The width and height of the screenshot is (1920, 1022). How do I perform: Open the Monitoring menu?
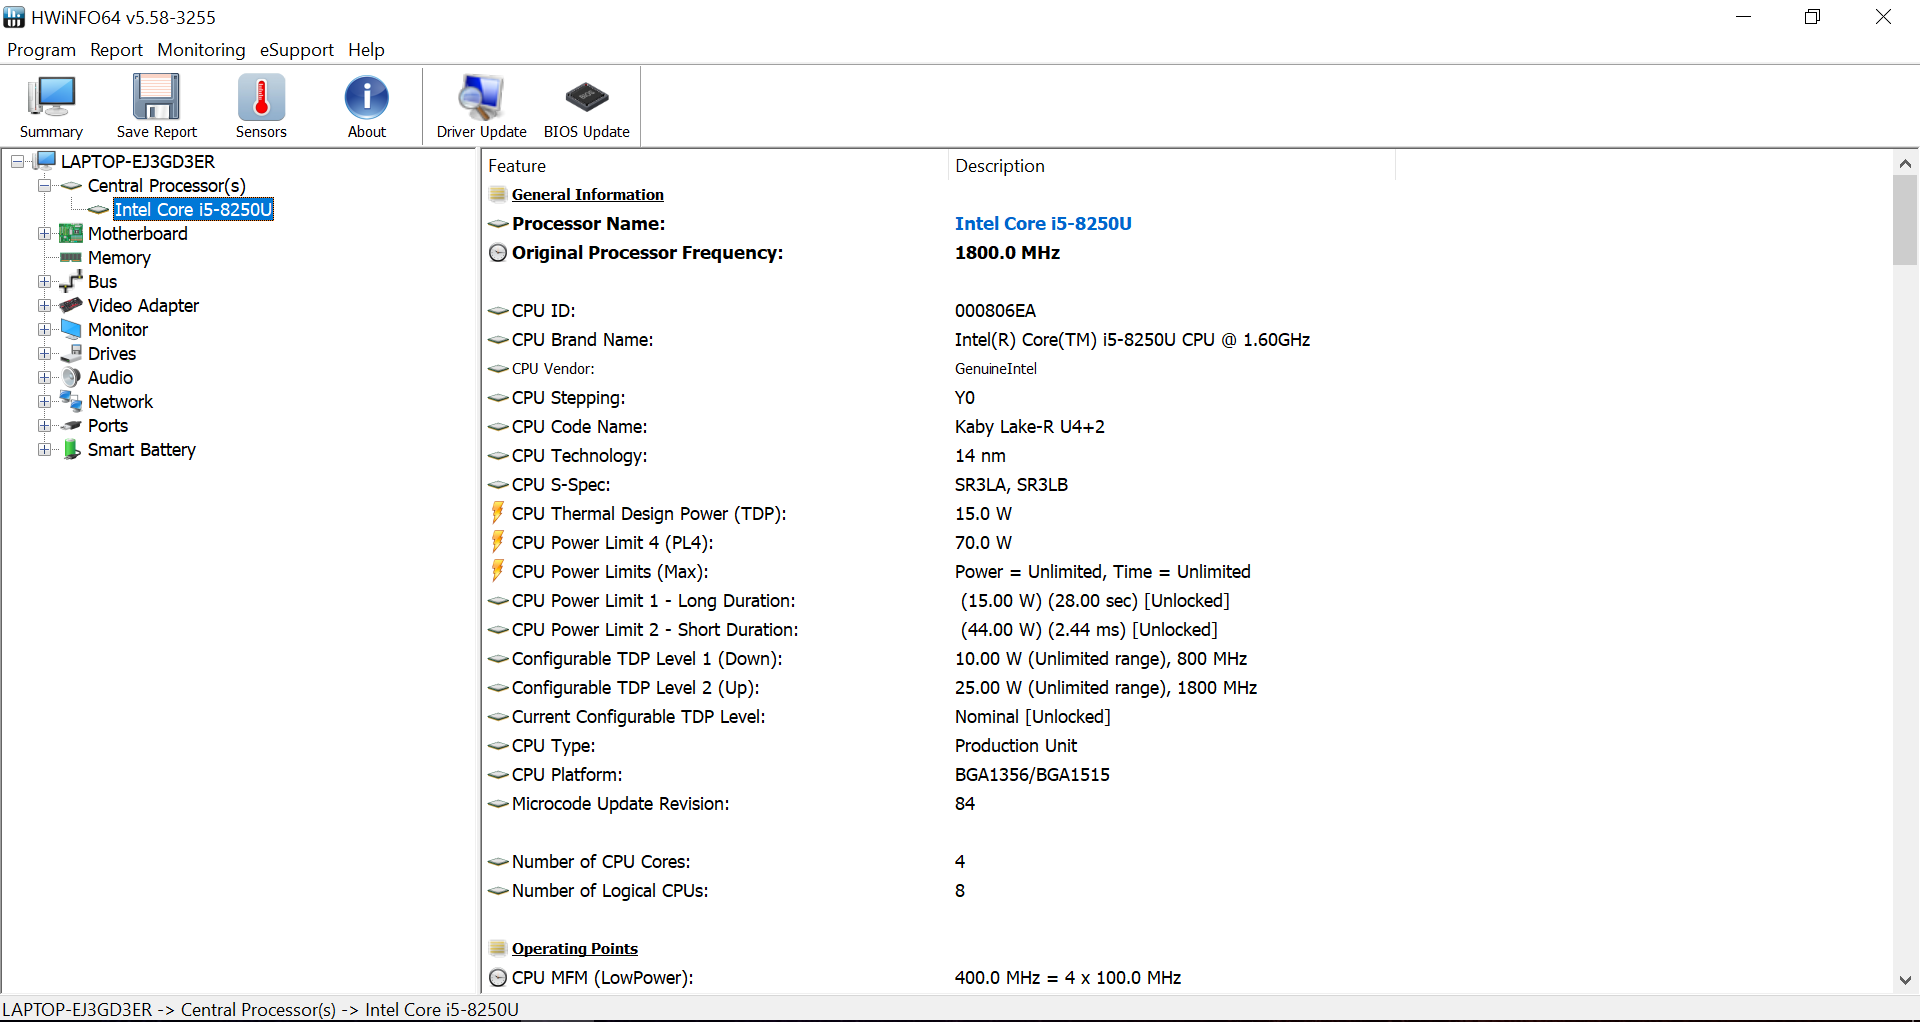click(201, 50)
